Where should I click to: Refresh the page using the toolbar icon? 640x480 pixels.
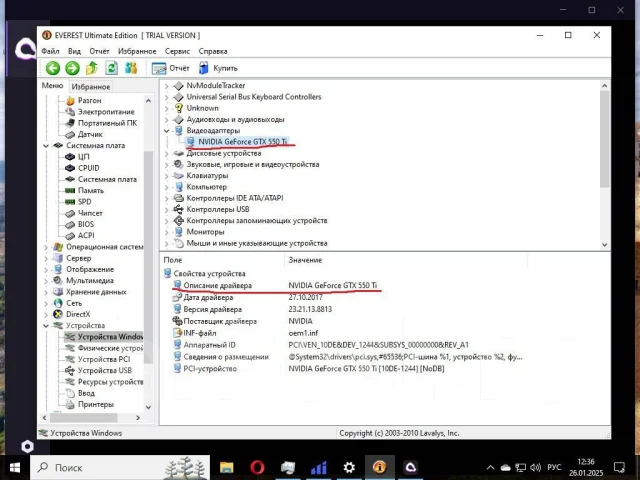pos(111,68)
